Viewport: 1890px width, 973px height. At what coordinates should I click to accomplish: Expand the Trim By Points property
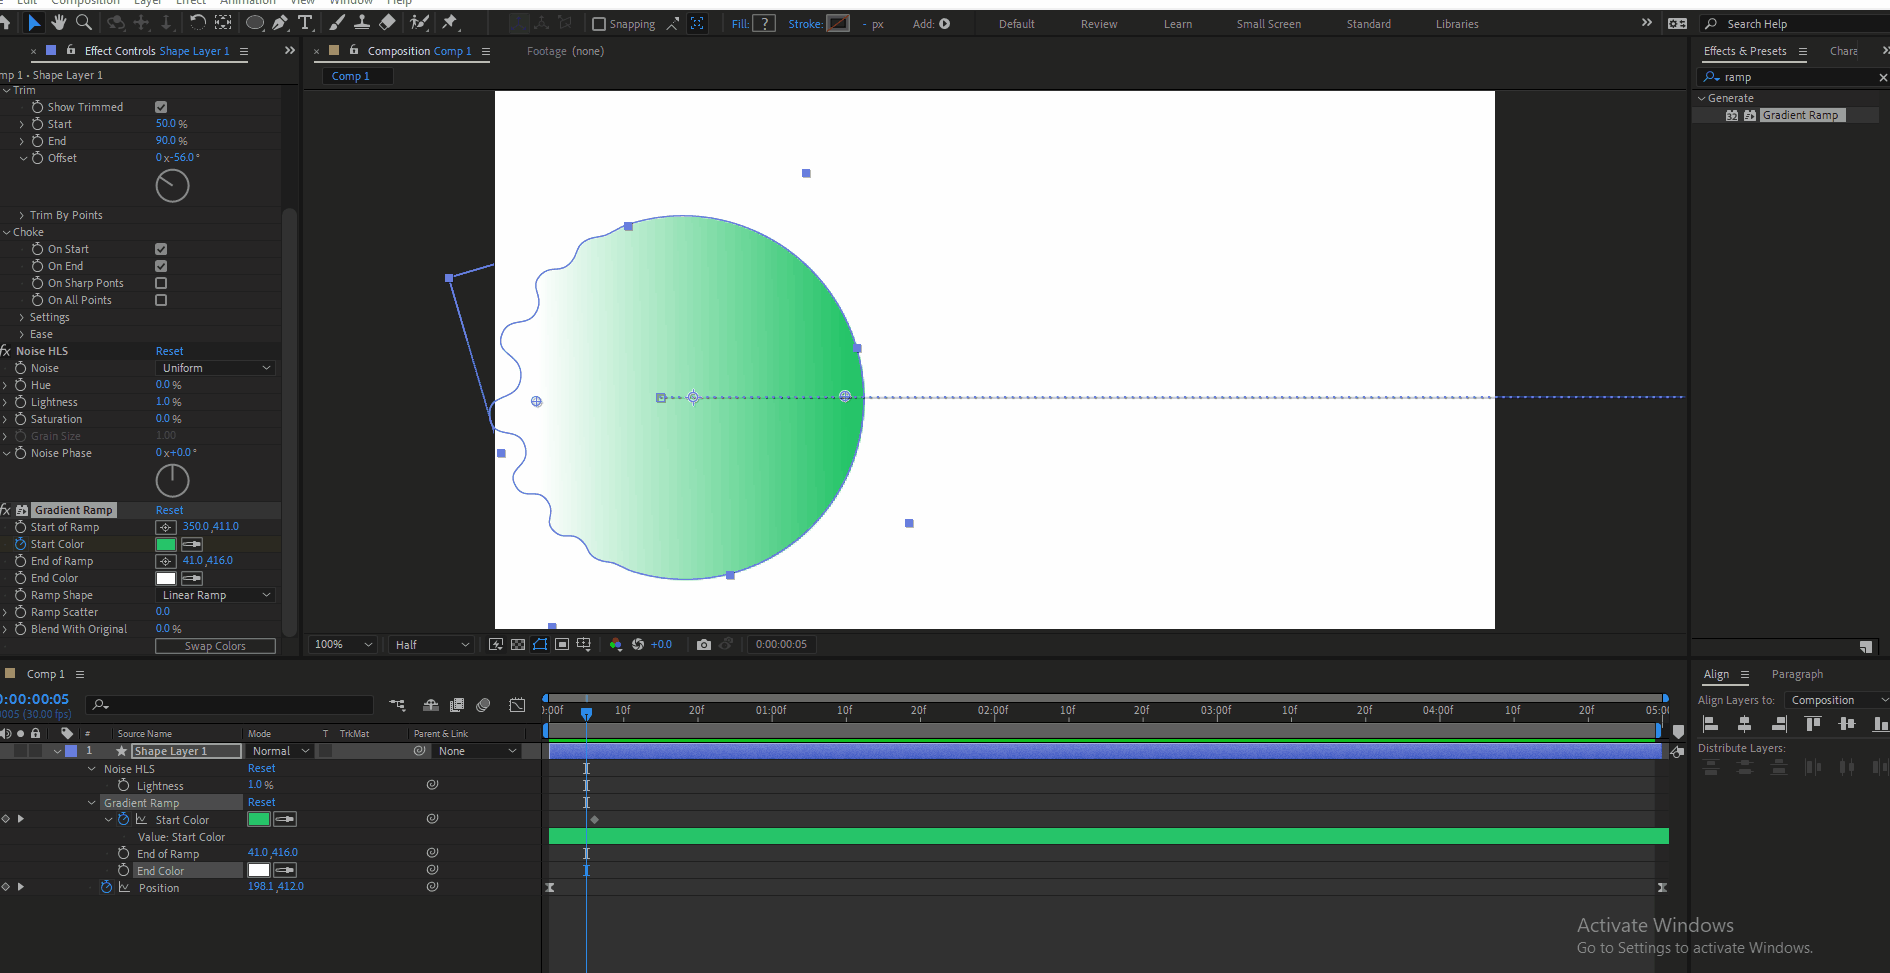21,214
